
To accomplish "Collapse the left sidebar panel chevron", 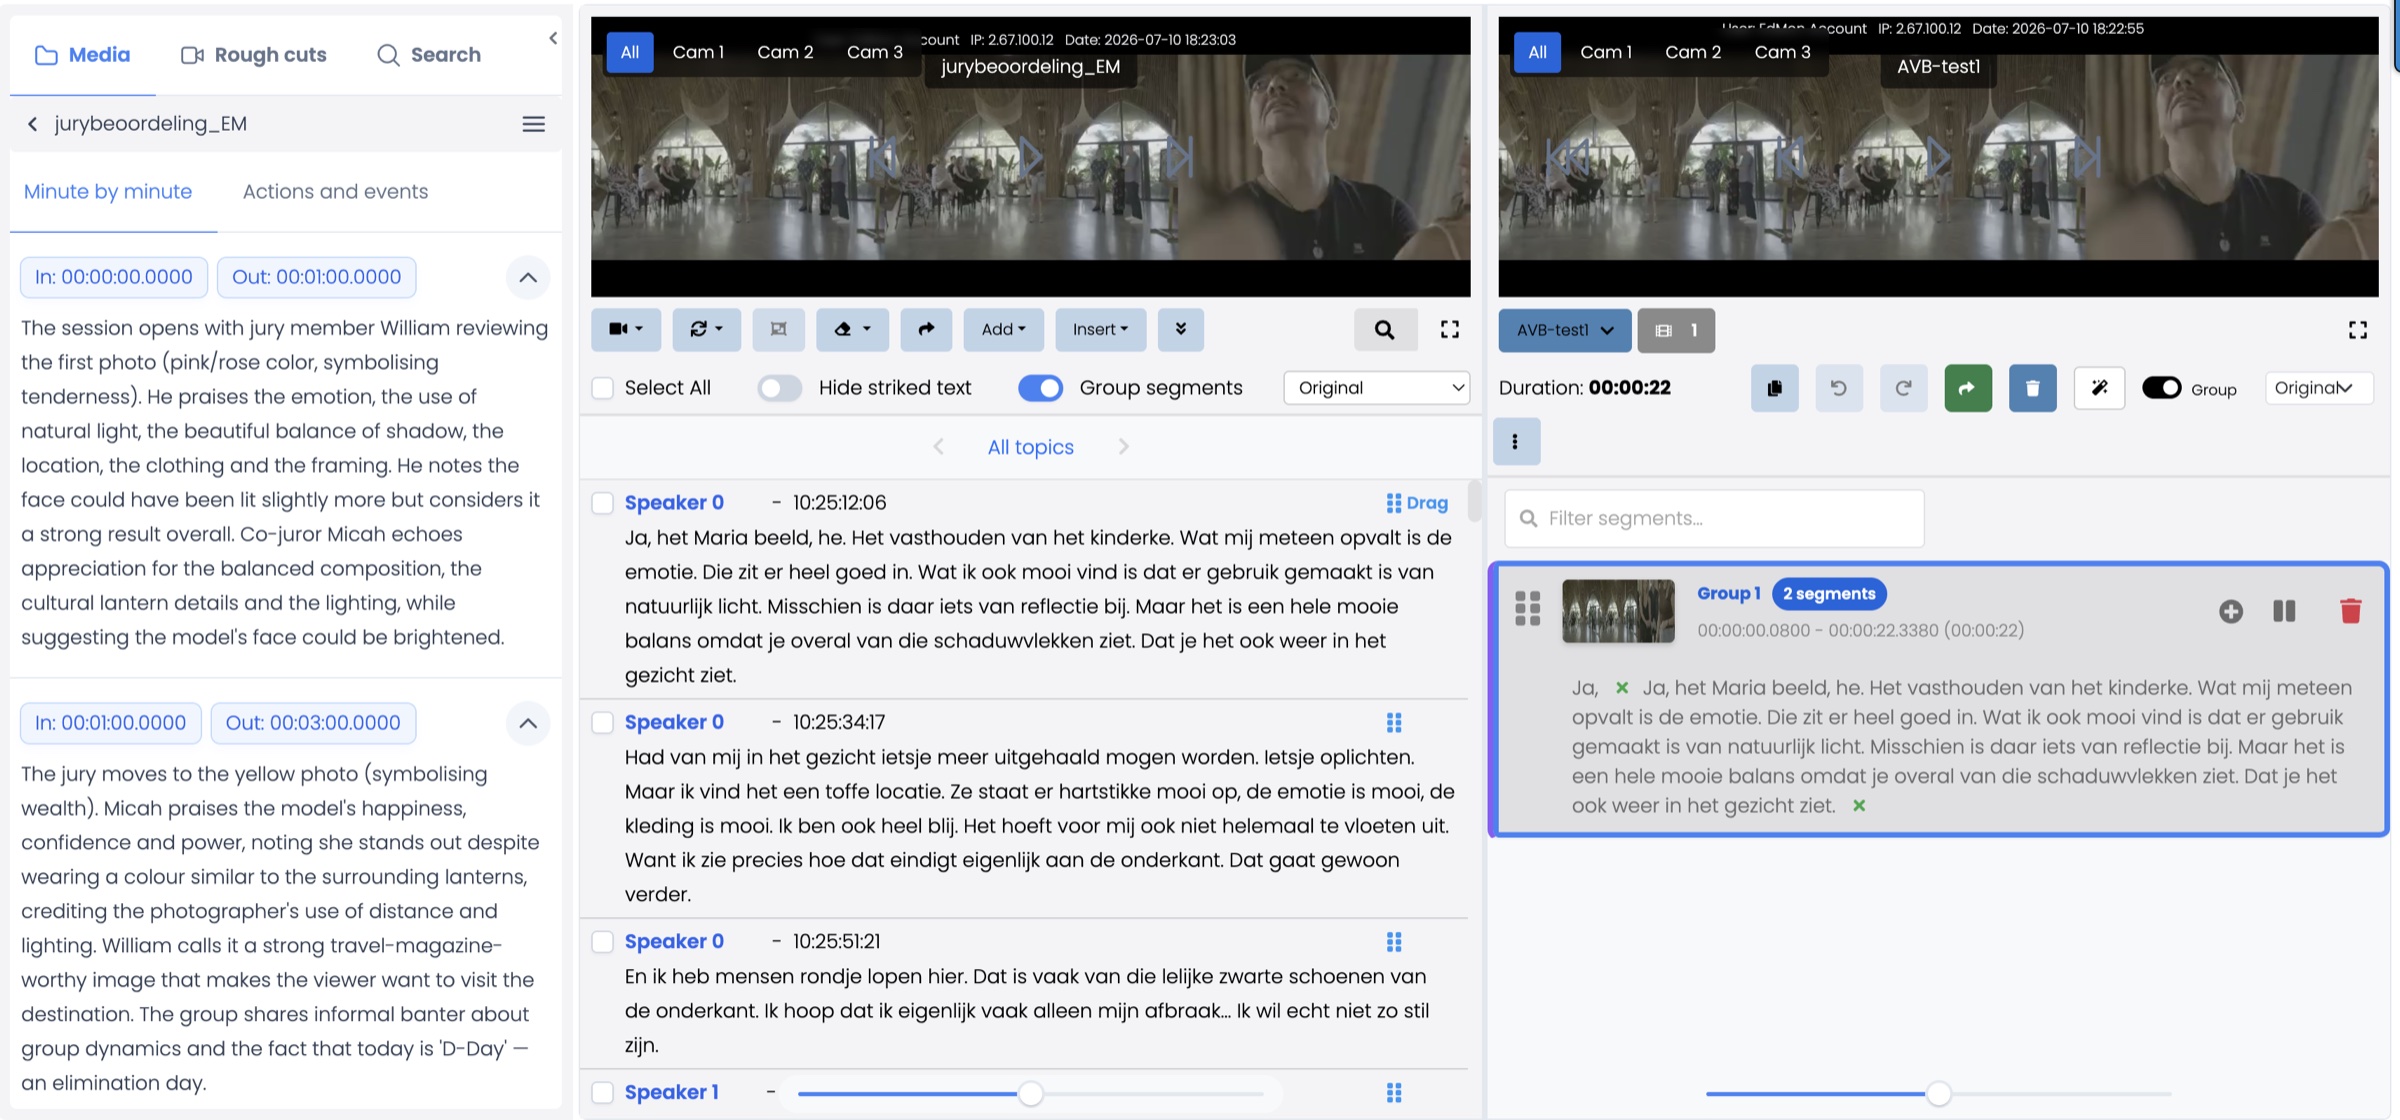I will click(553, 38).
